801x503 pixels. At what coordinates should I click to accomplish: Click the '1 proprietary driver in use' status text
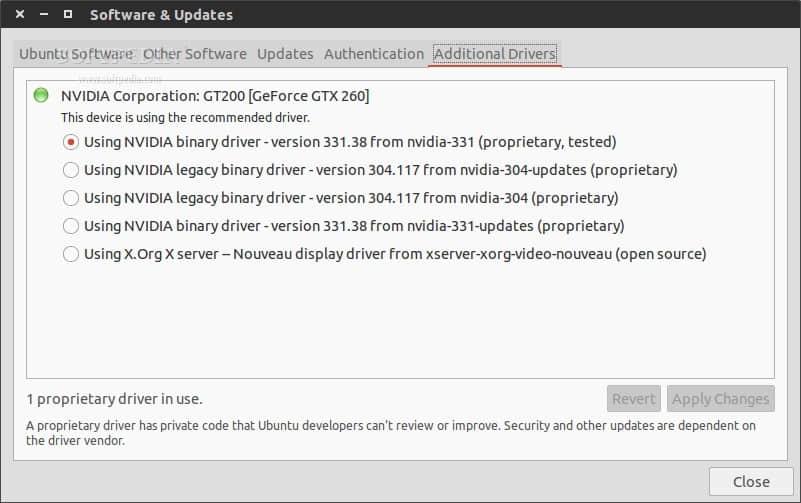click(x=114, y=399)
